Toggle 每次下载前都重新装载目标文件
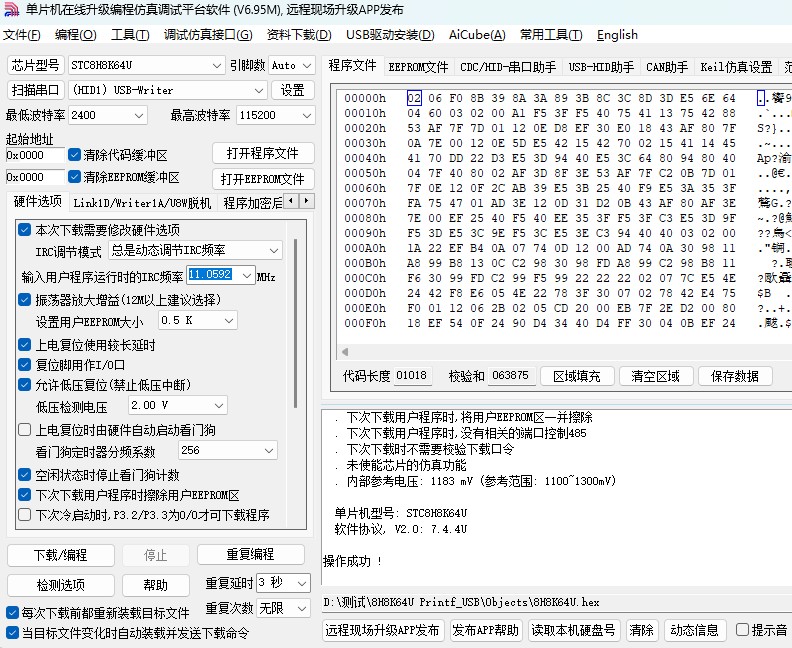 pyautogui.click(x=12, y=613)
